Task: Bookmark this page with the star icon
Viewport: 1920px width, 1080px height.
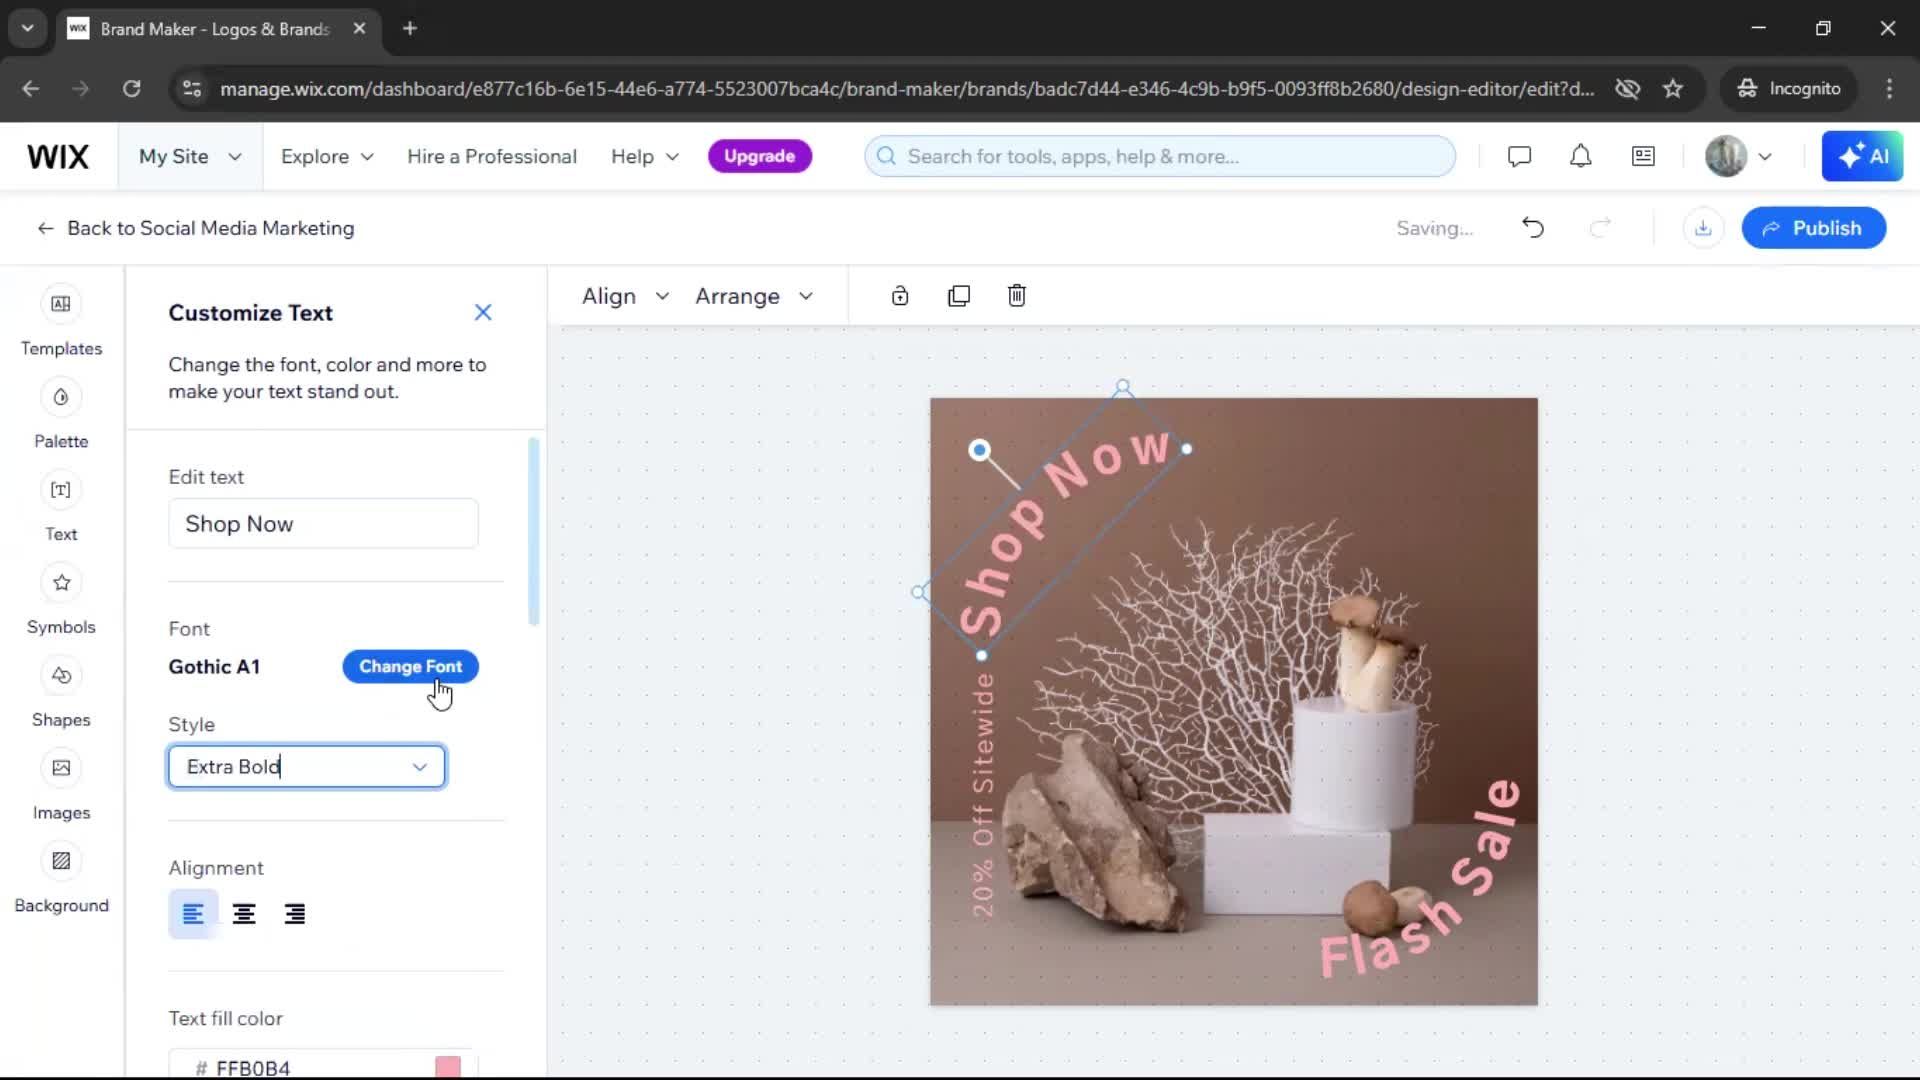Action: [x=1673, y=89]
